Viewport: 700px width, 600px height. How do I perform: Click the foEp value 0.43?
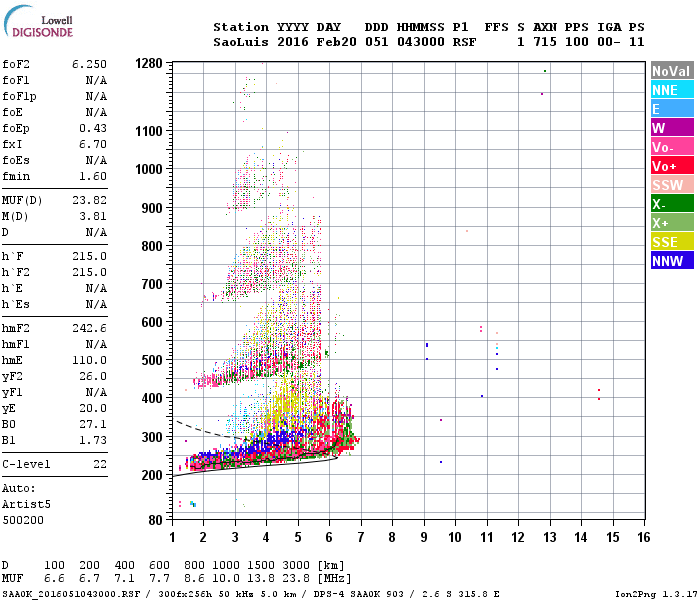click(93, 128)
